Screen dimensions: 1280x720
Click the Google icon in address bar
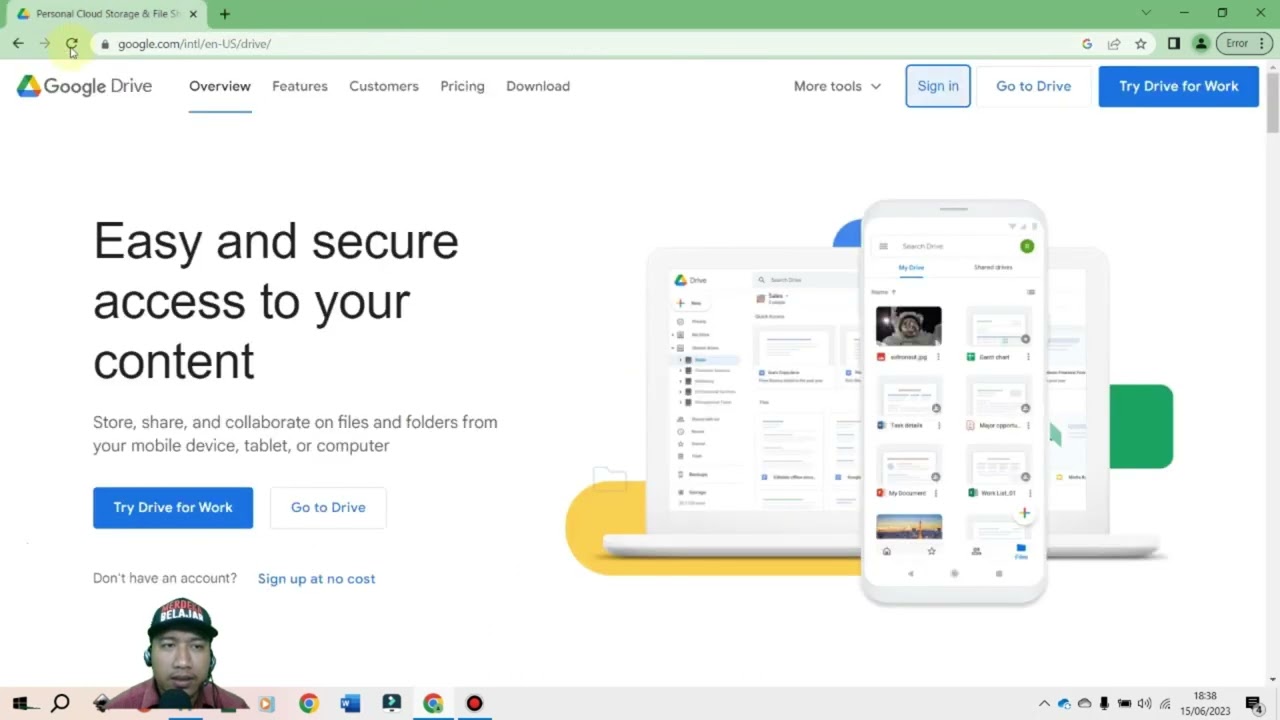click(x=1087, y=44)
